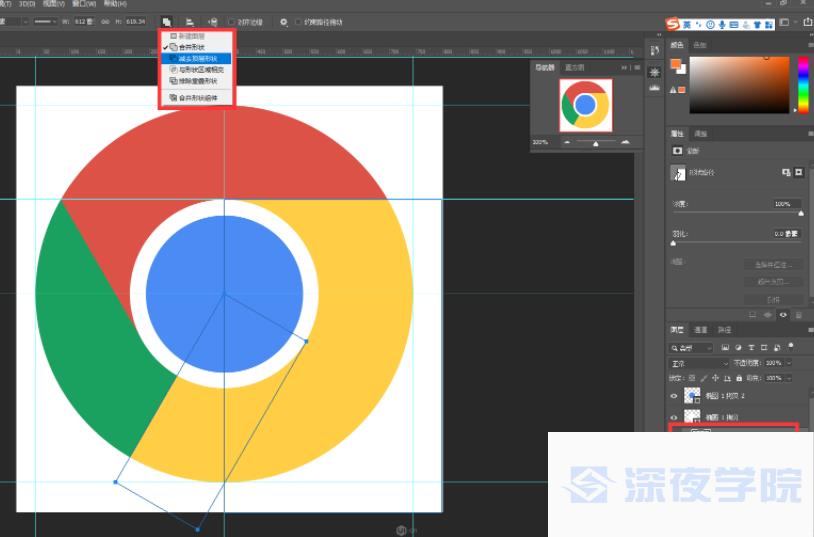The width and height of the screenshot is (814, 537).
Task: Click lock position move icon
Action: click(715, 378)
